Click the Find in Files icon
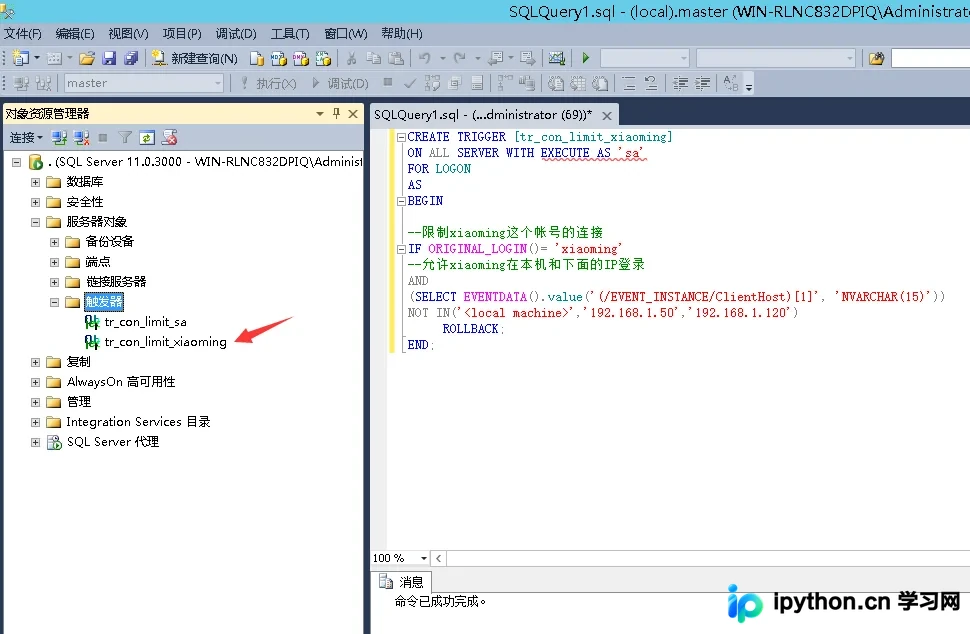 (x=876, y=58)
